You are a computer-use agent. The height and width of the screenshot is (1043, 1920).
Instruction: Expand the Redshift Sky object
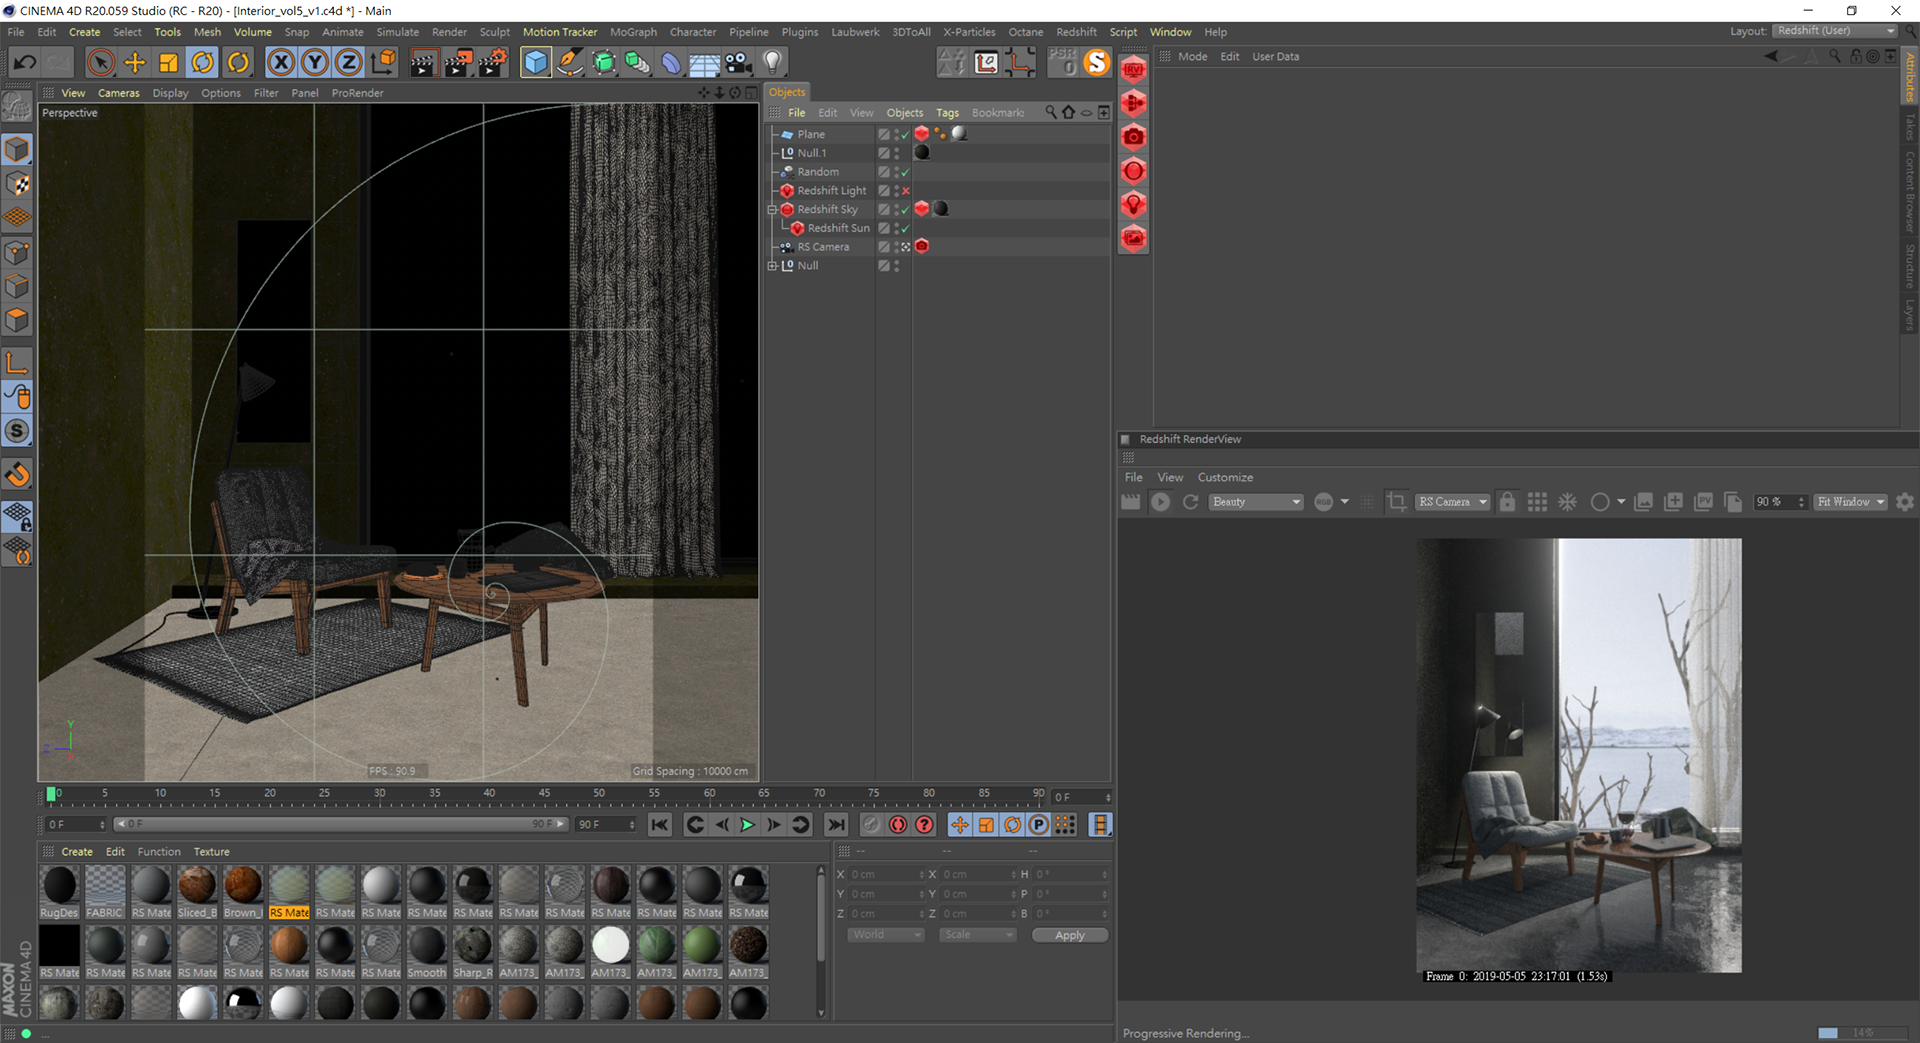pos(772,210)
